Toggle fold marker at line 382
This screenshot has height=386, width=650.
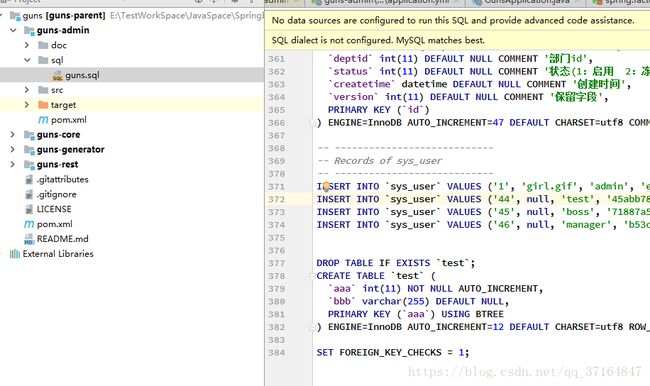[312, 328]
